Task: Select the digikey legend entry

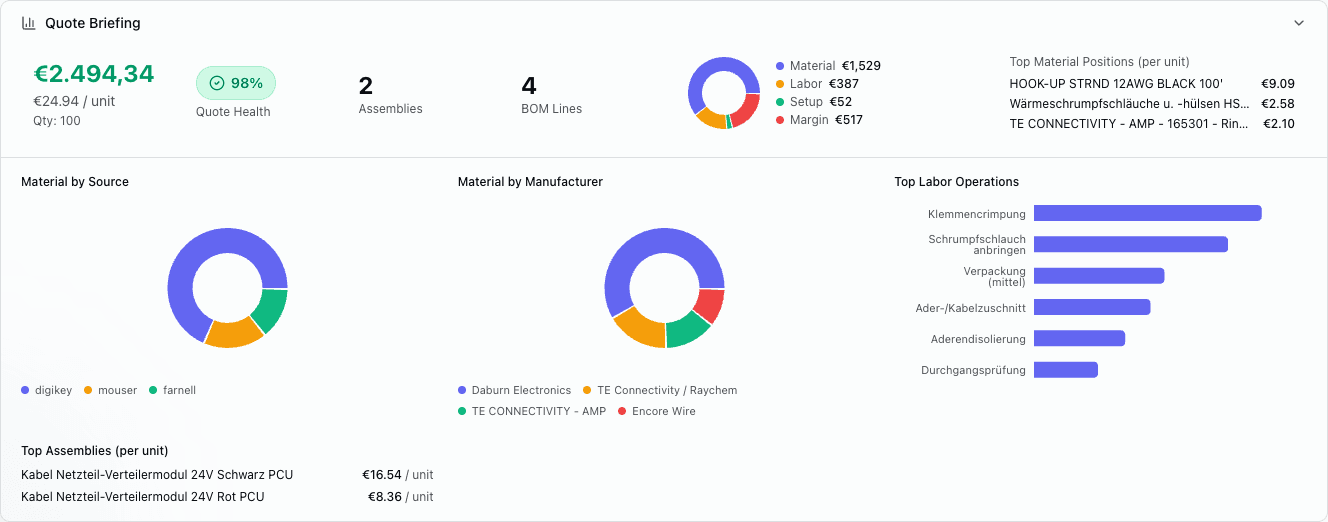Action: (47, 390)
